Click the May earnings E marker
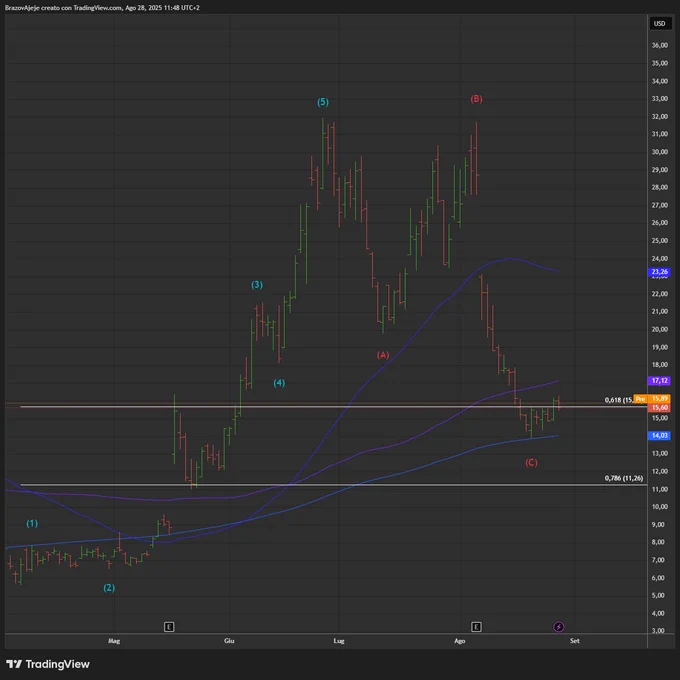This screenshot has height=680, width=680. click(x=169, y=627)
